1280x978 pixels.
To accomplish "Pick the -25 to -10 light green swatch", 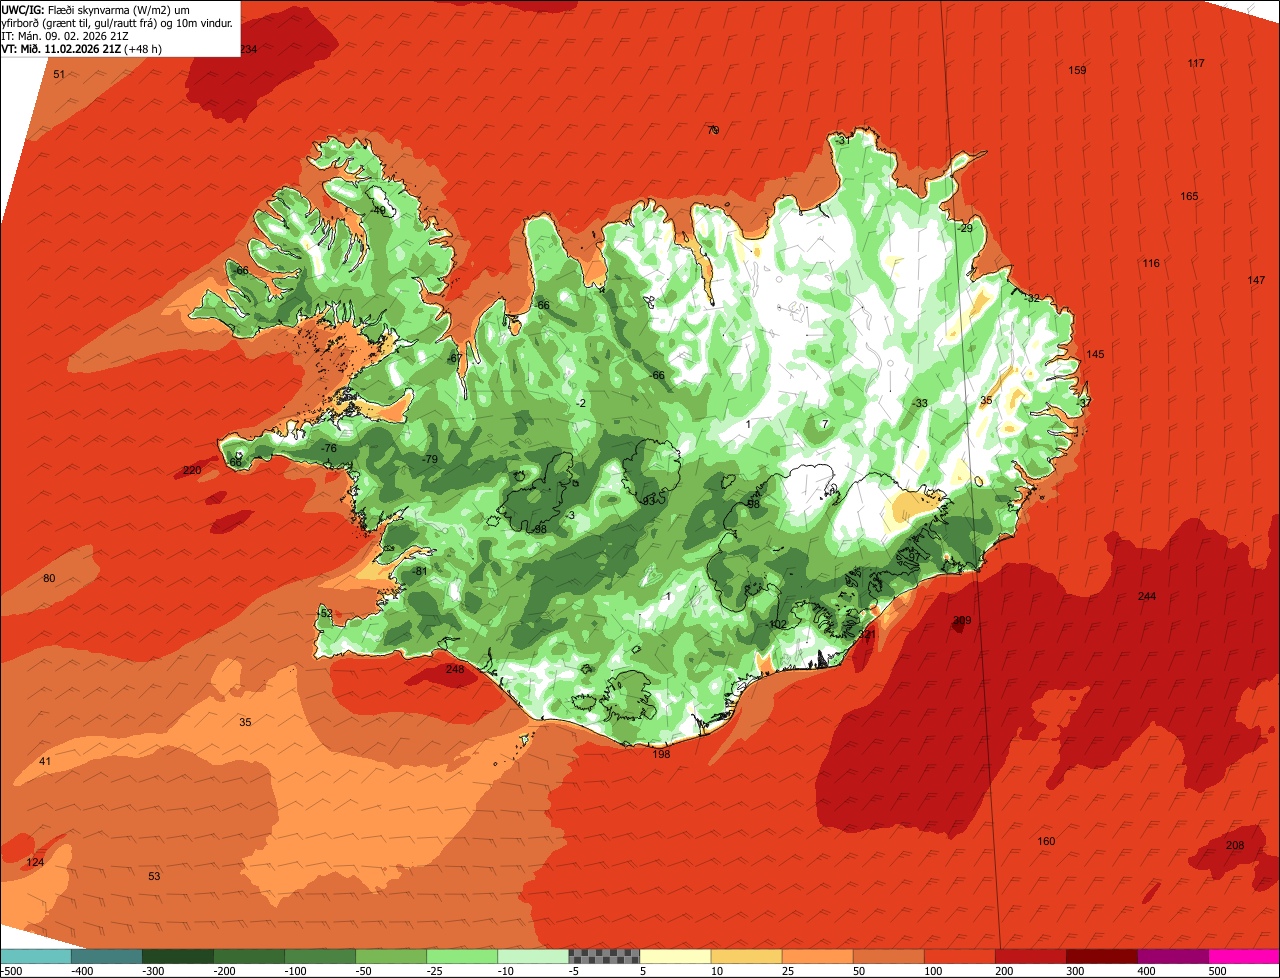I will click(x=462, y=956).
